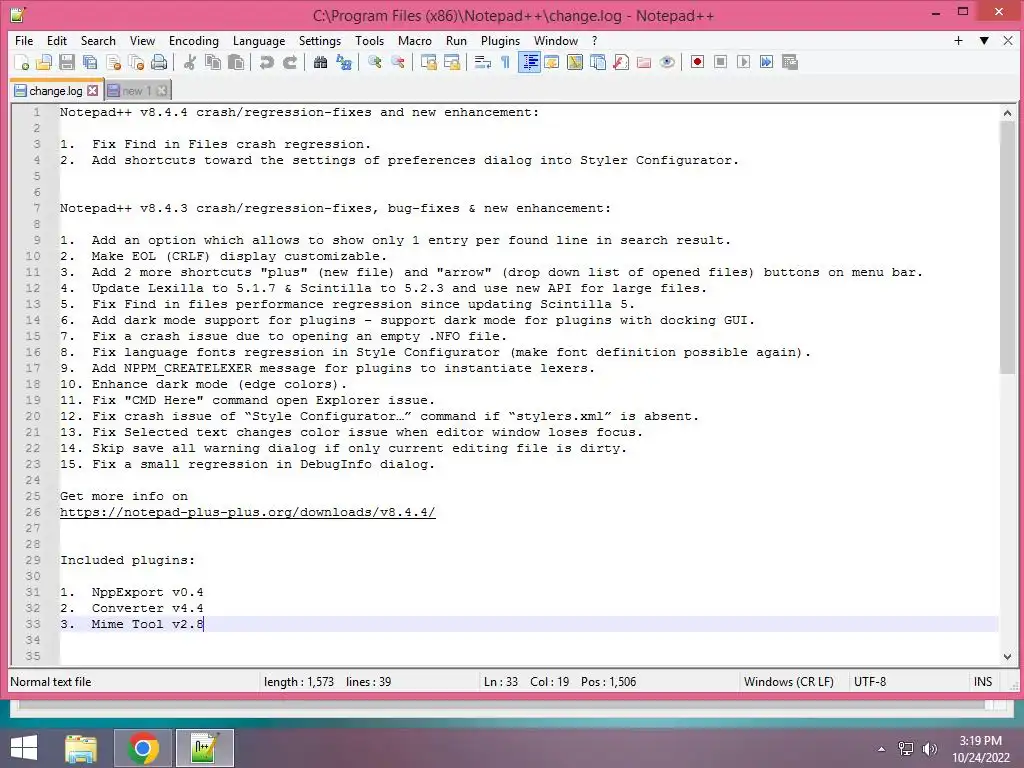The image size is (1024, 768).
Task: Open the Function List icon
Action: [x=621, y=62]
